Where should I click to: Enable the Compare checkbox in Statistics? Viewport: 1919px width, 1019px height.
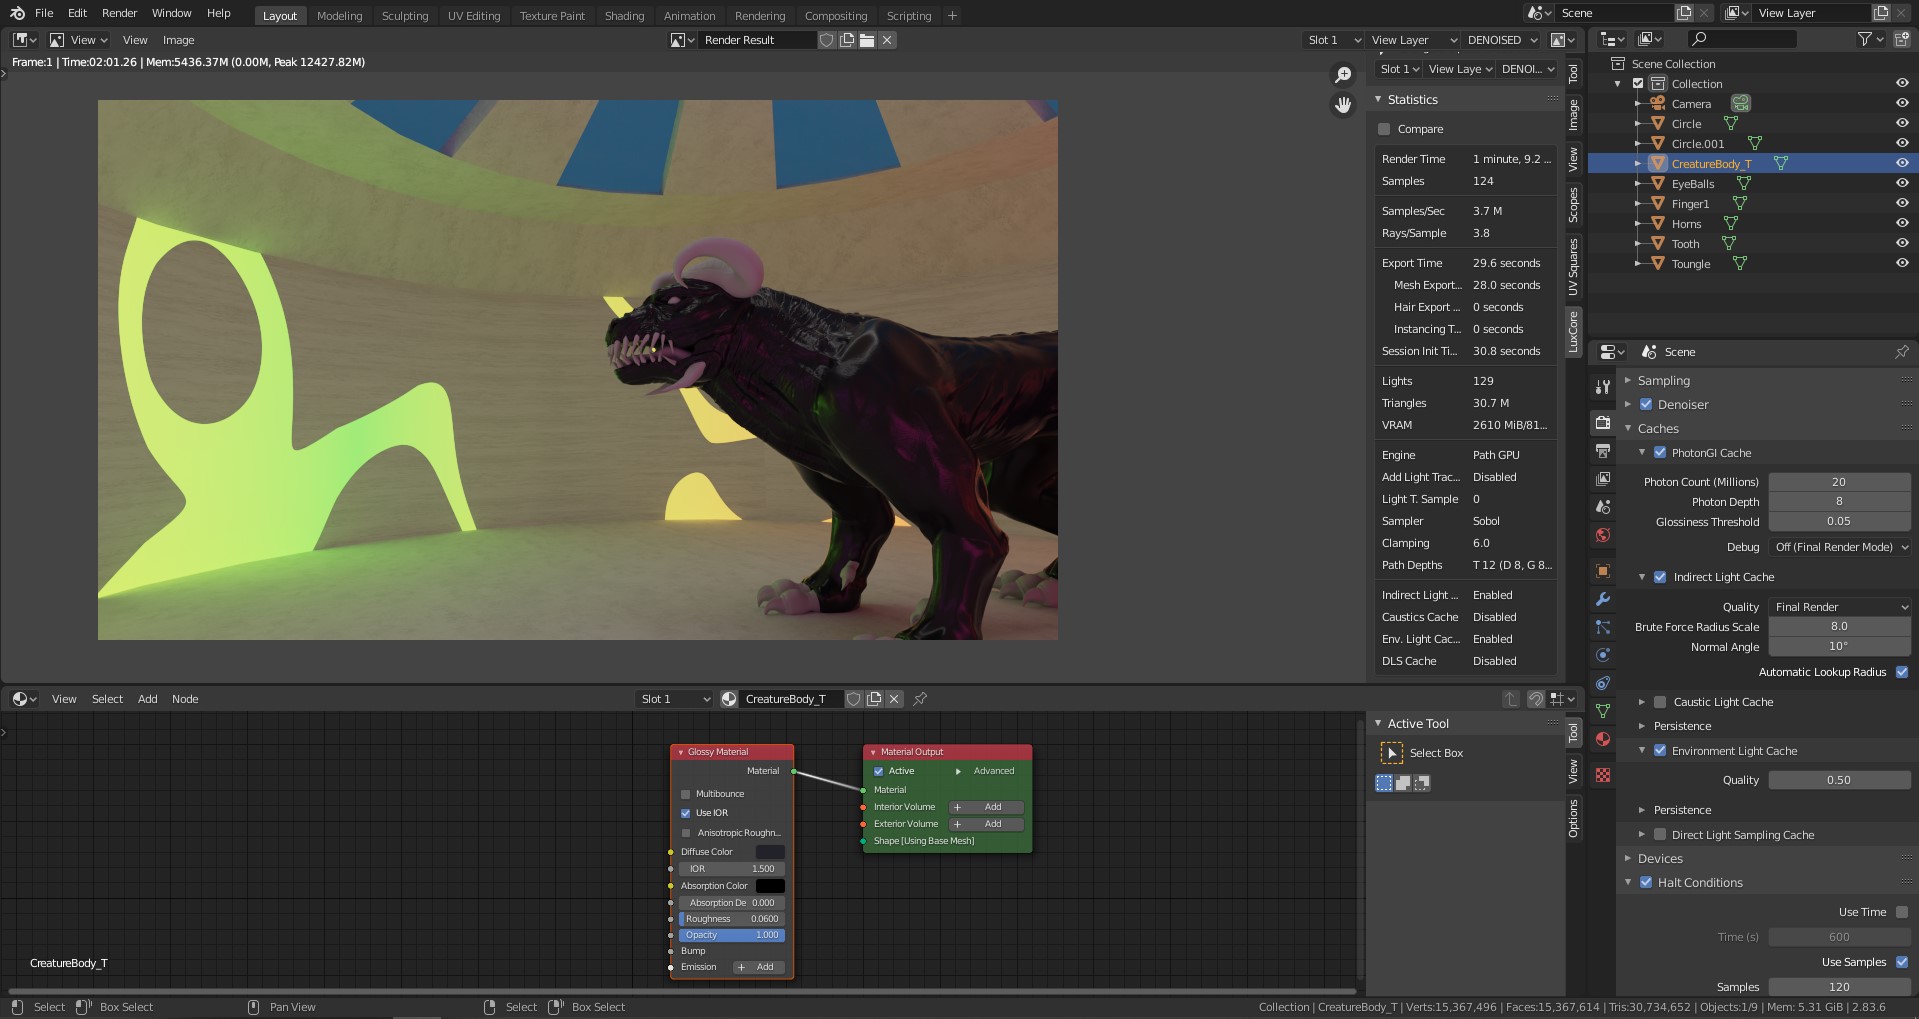(x=1384, y=129)
